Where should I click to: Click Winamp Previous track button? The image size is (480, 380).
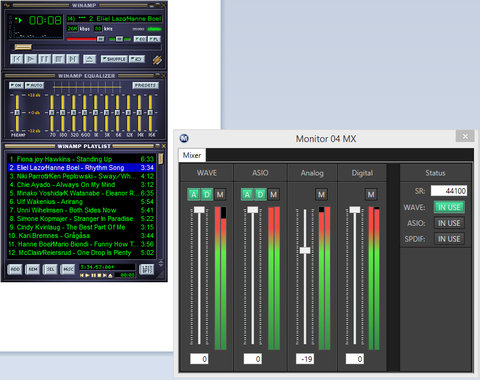click(16, 59)
